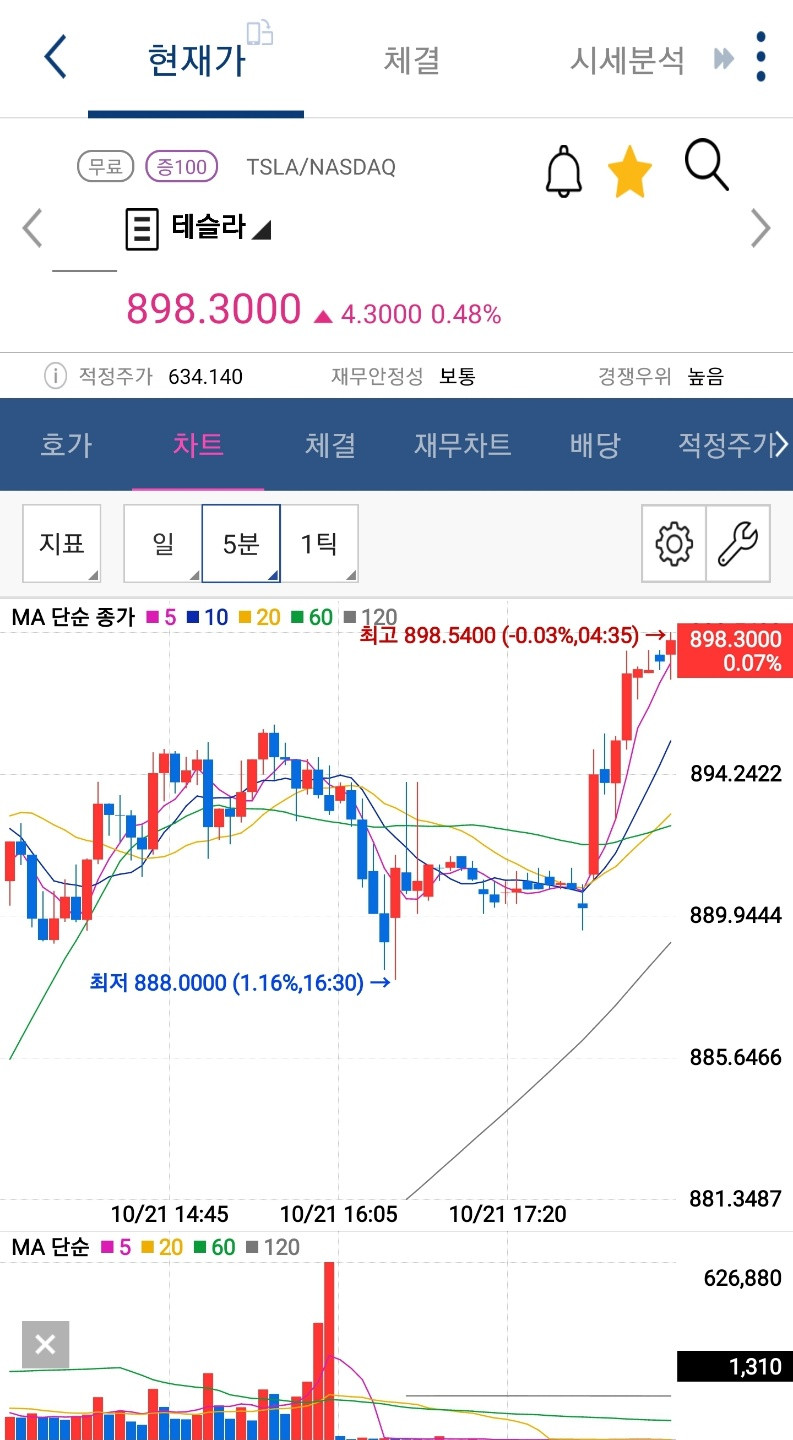Screen dimensions: 793x1440
Task: Switch to the 체결 top tab
Action: click(x=412, y=60)
